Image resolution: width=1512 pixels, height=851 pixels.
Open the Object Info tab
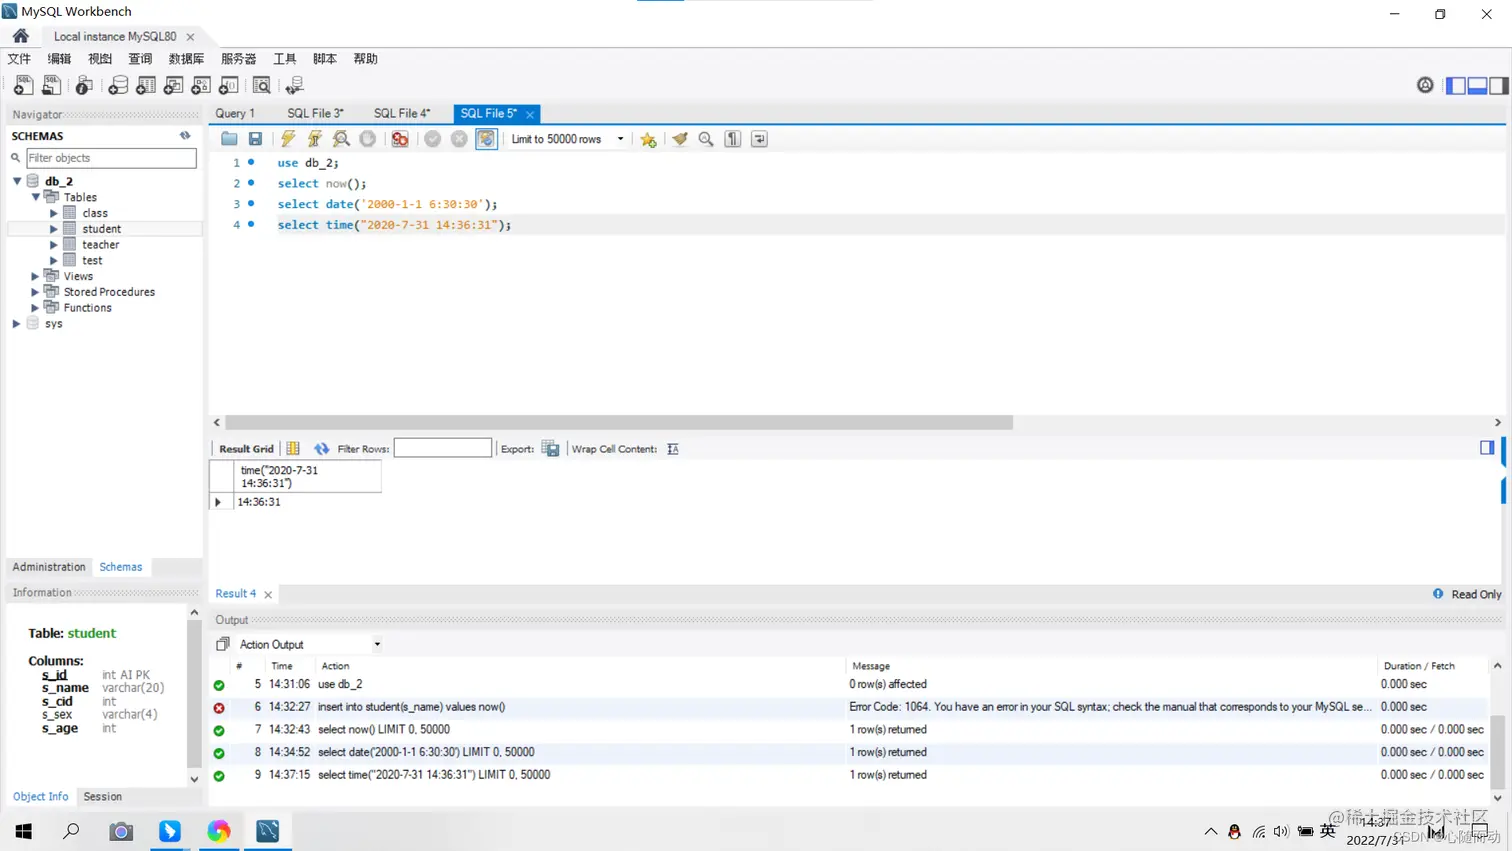coord(41,797)
